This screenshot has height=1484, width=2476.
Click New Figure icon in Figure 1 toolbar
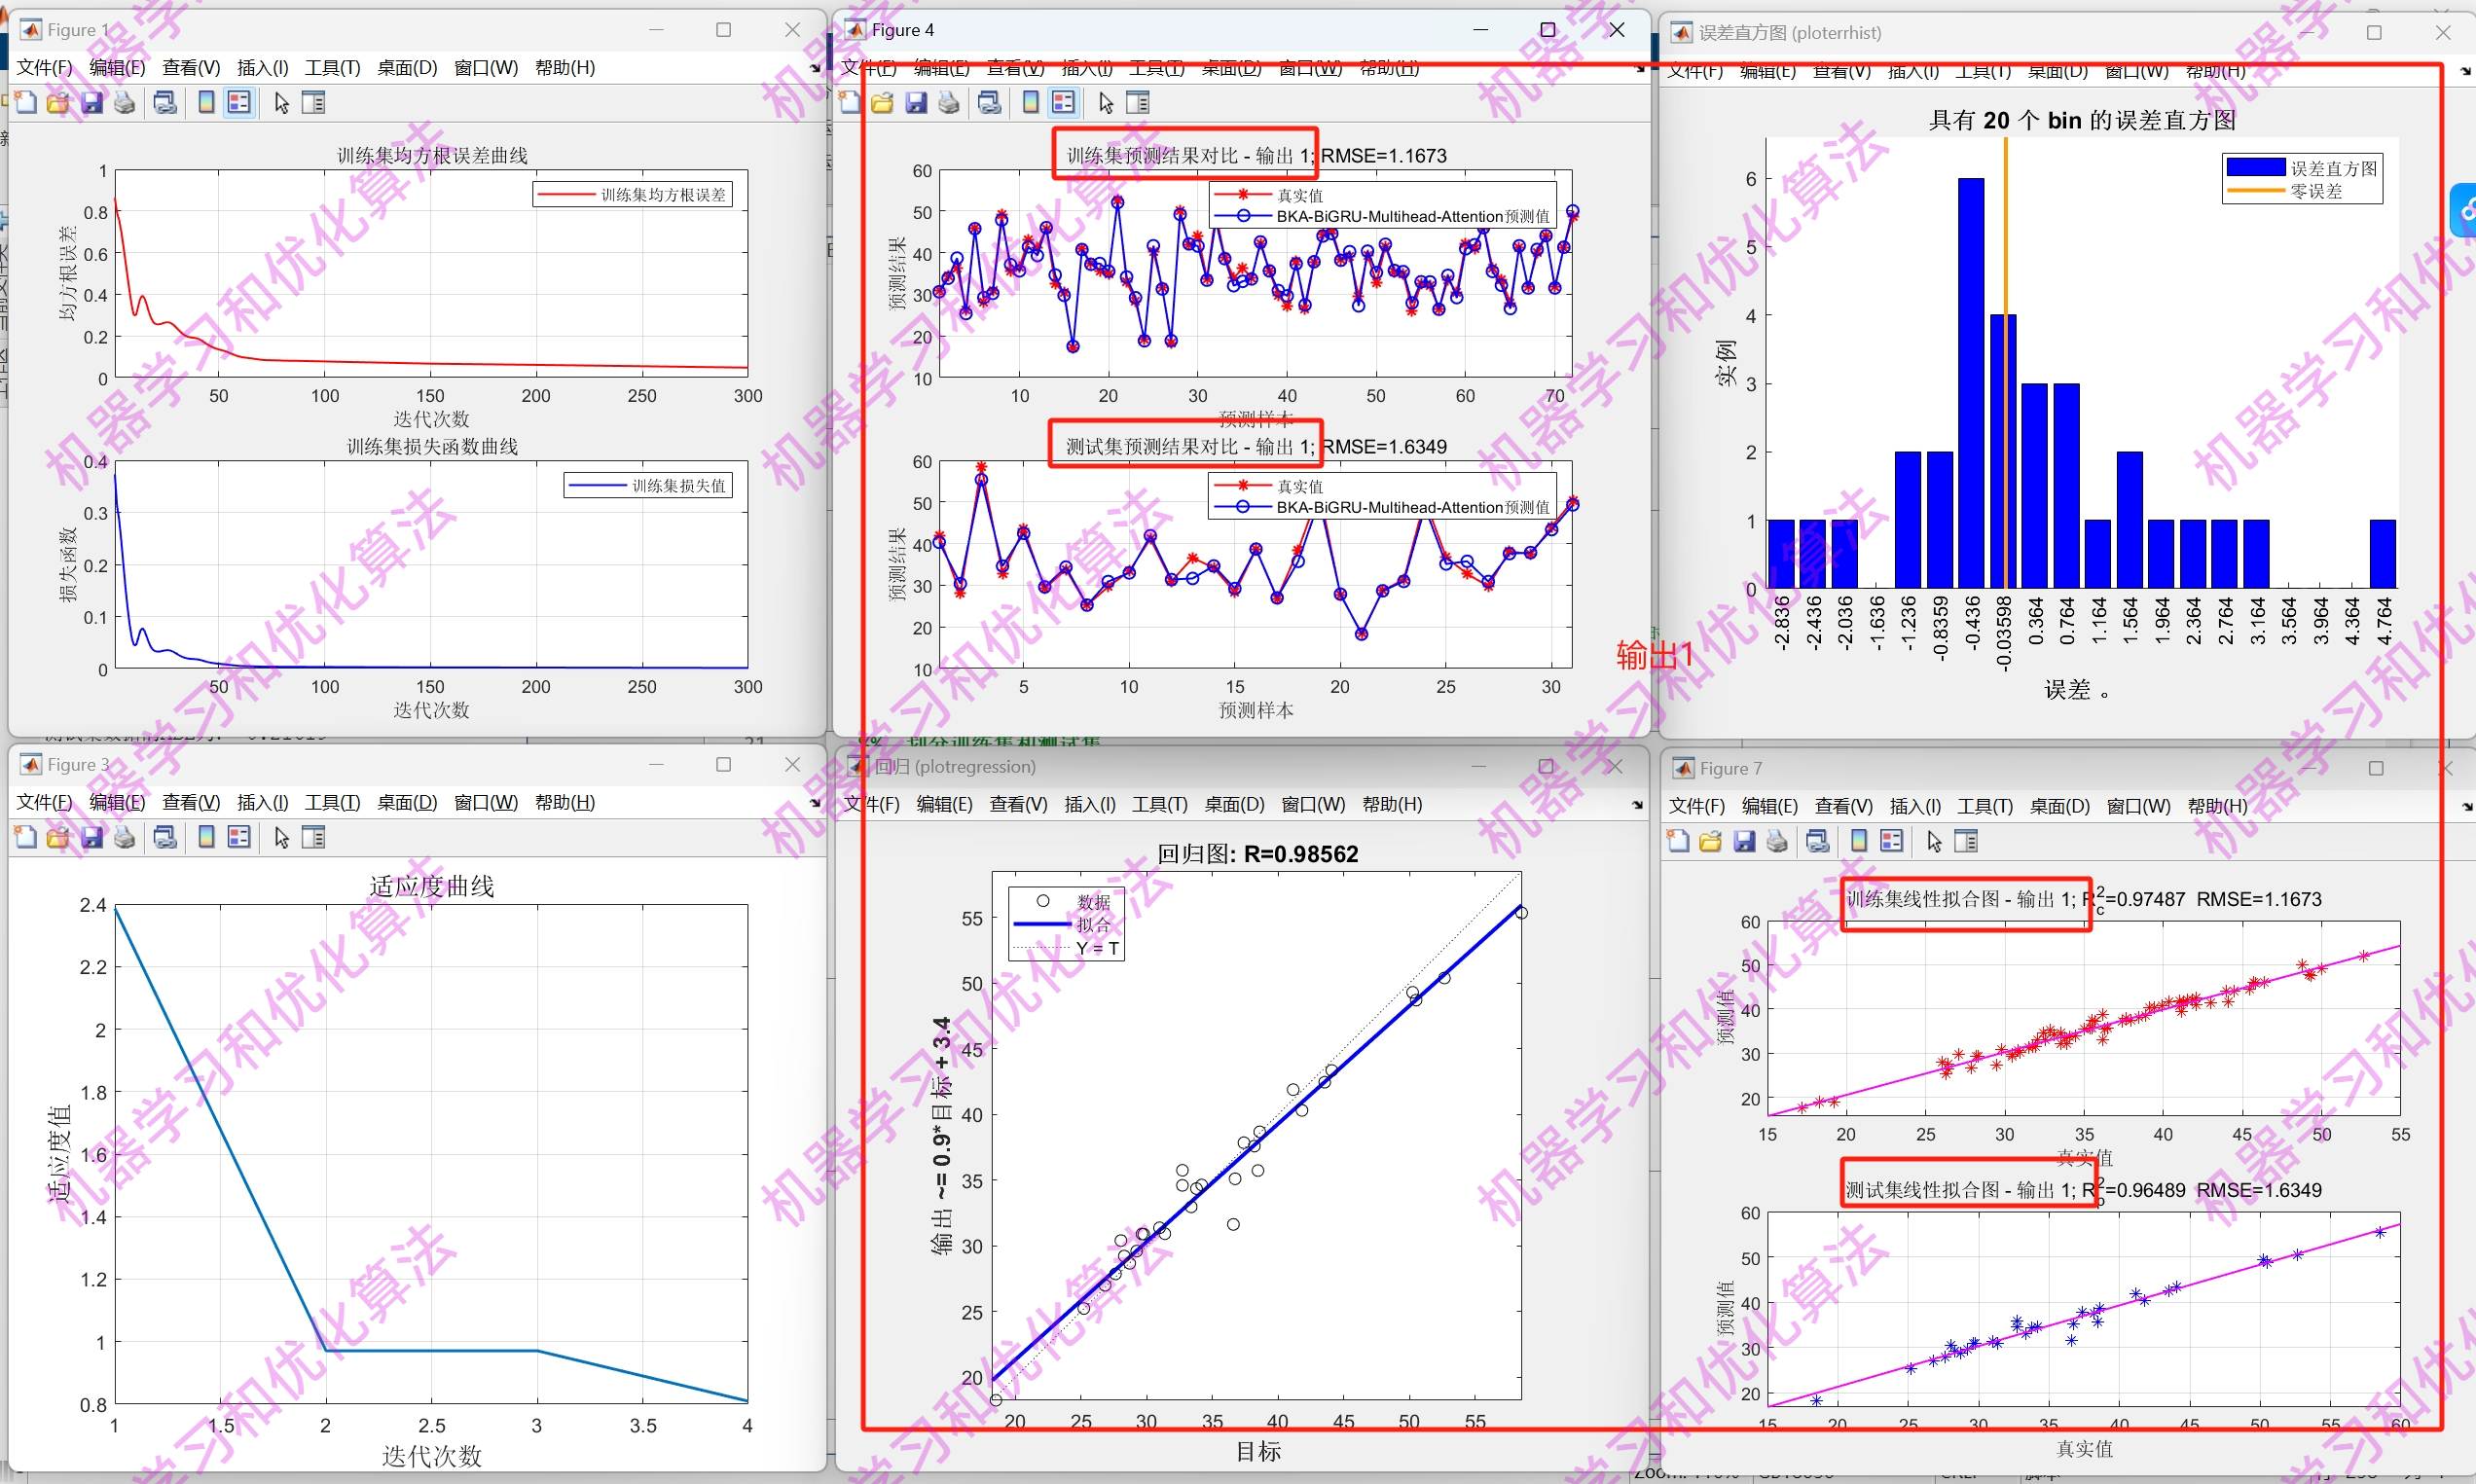click(25, 103)
